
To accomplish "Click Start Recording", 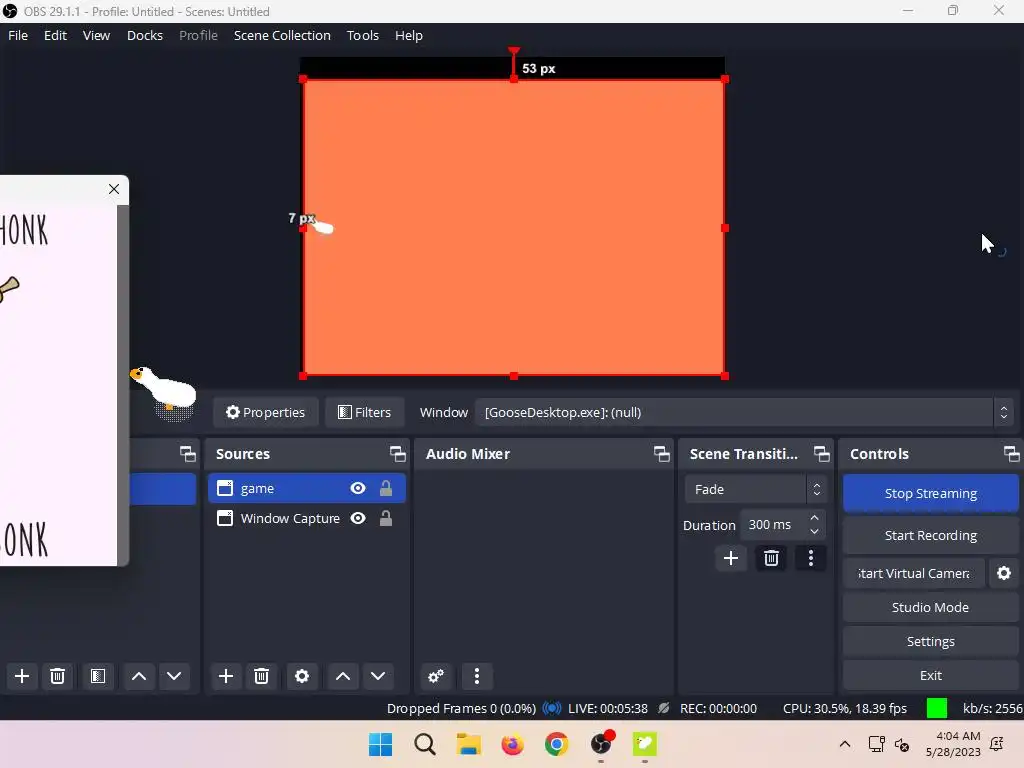I will coord(931,535).
